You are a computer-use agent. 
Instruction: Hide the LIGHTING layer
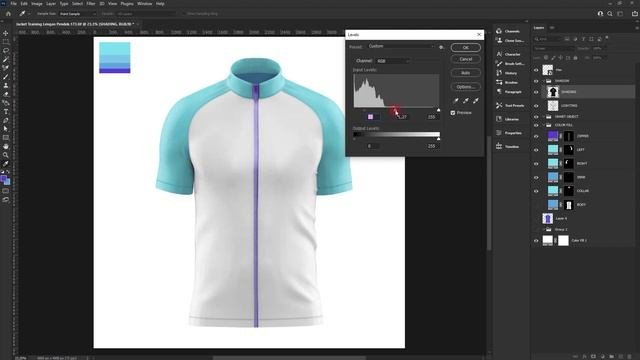[536, 106]
